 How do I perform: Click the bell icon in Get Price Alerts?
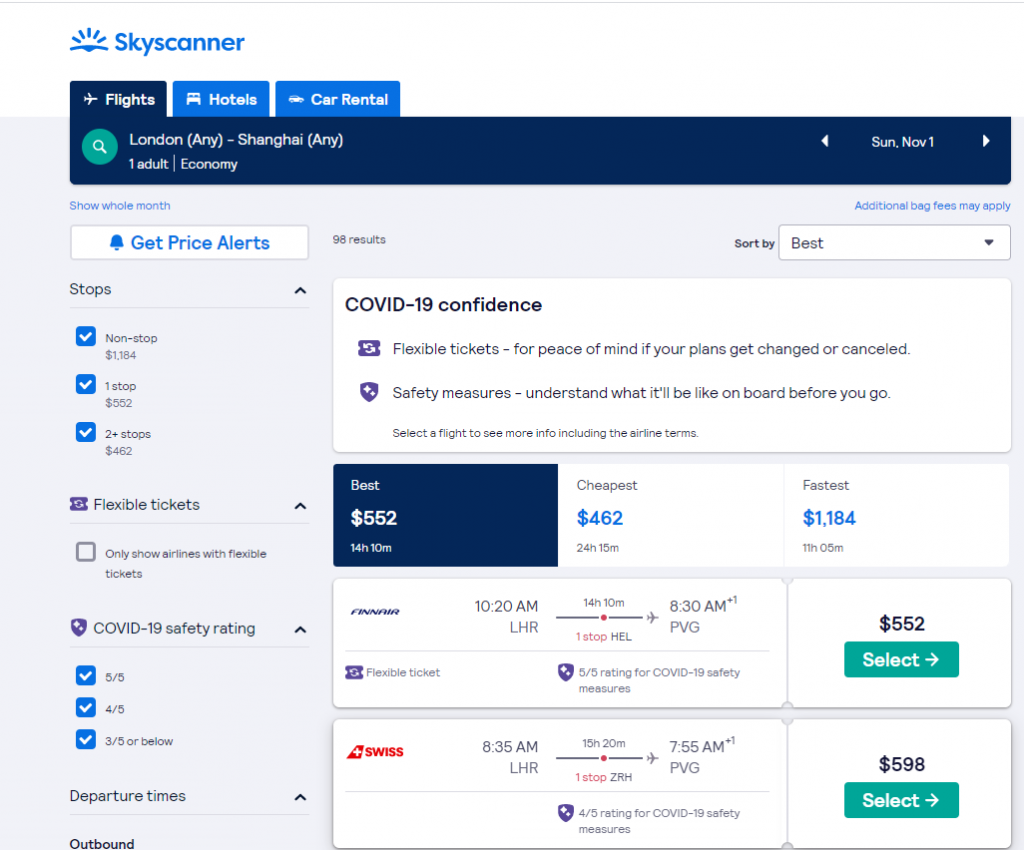tap(116, 243)
